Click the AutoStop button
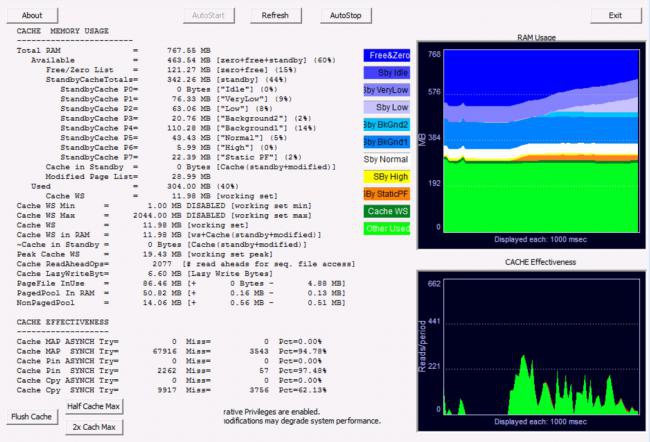The image size is (650, 442). coord(345,15)
